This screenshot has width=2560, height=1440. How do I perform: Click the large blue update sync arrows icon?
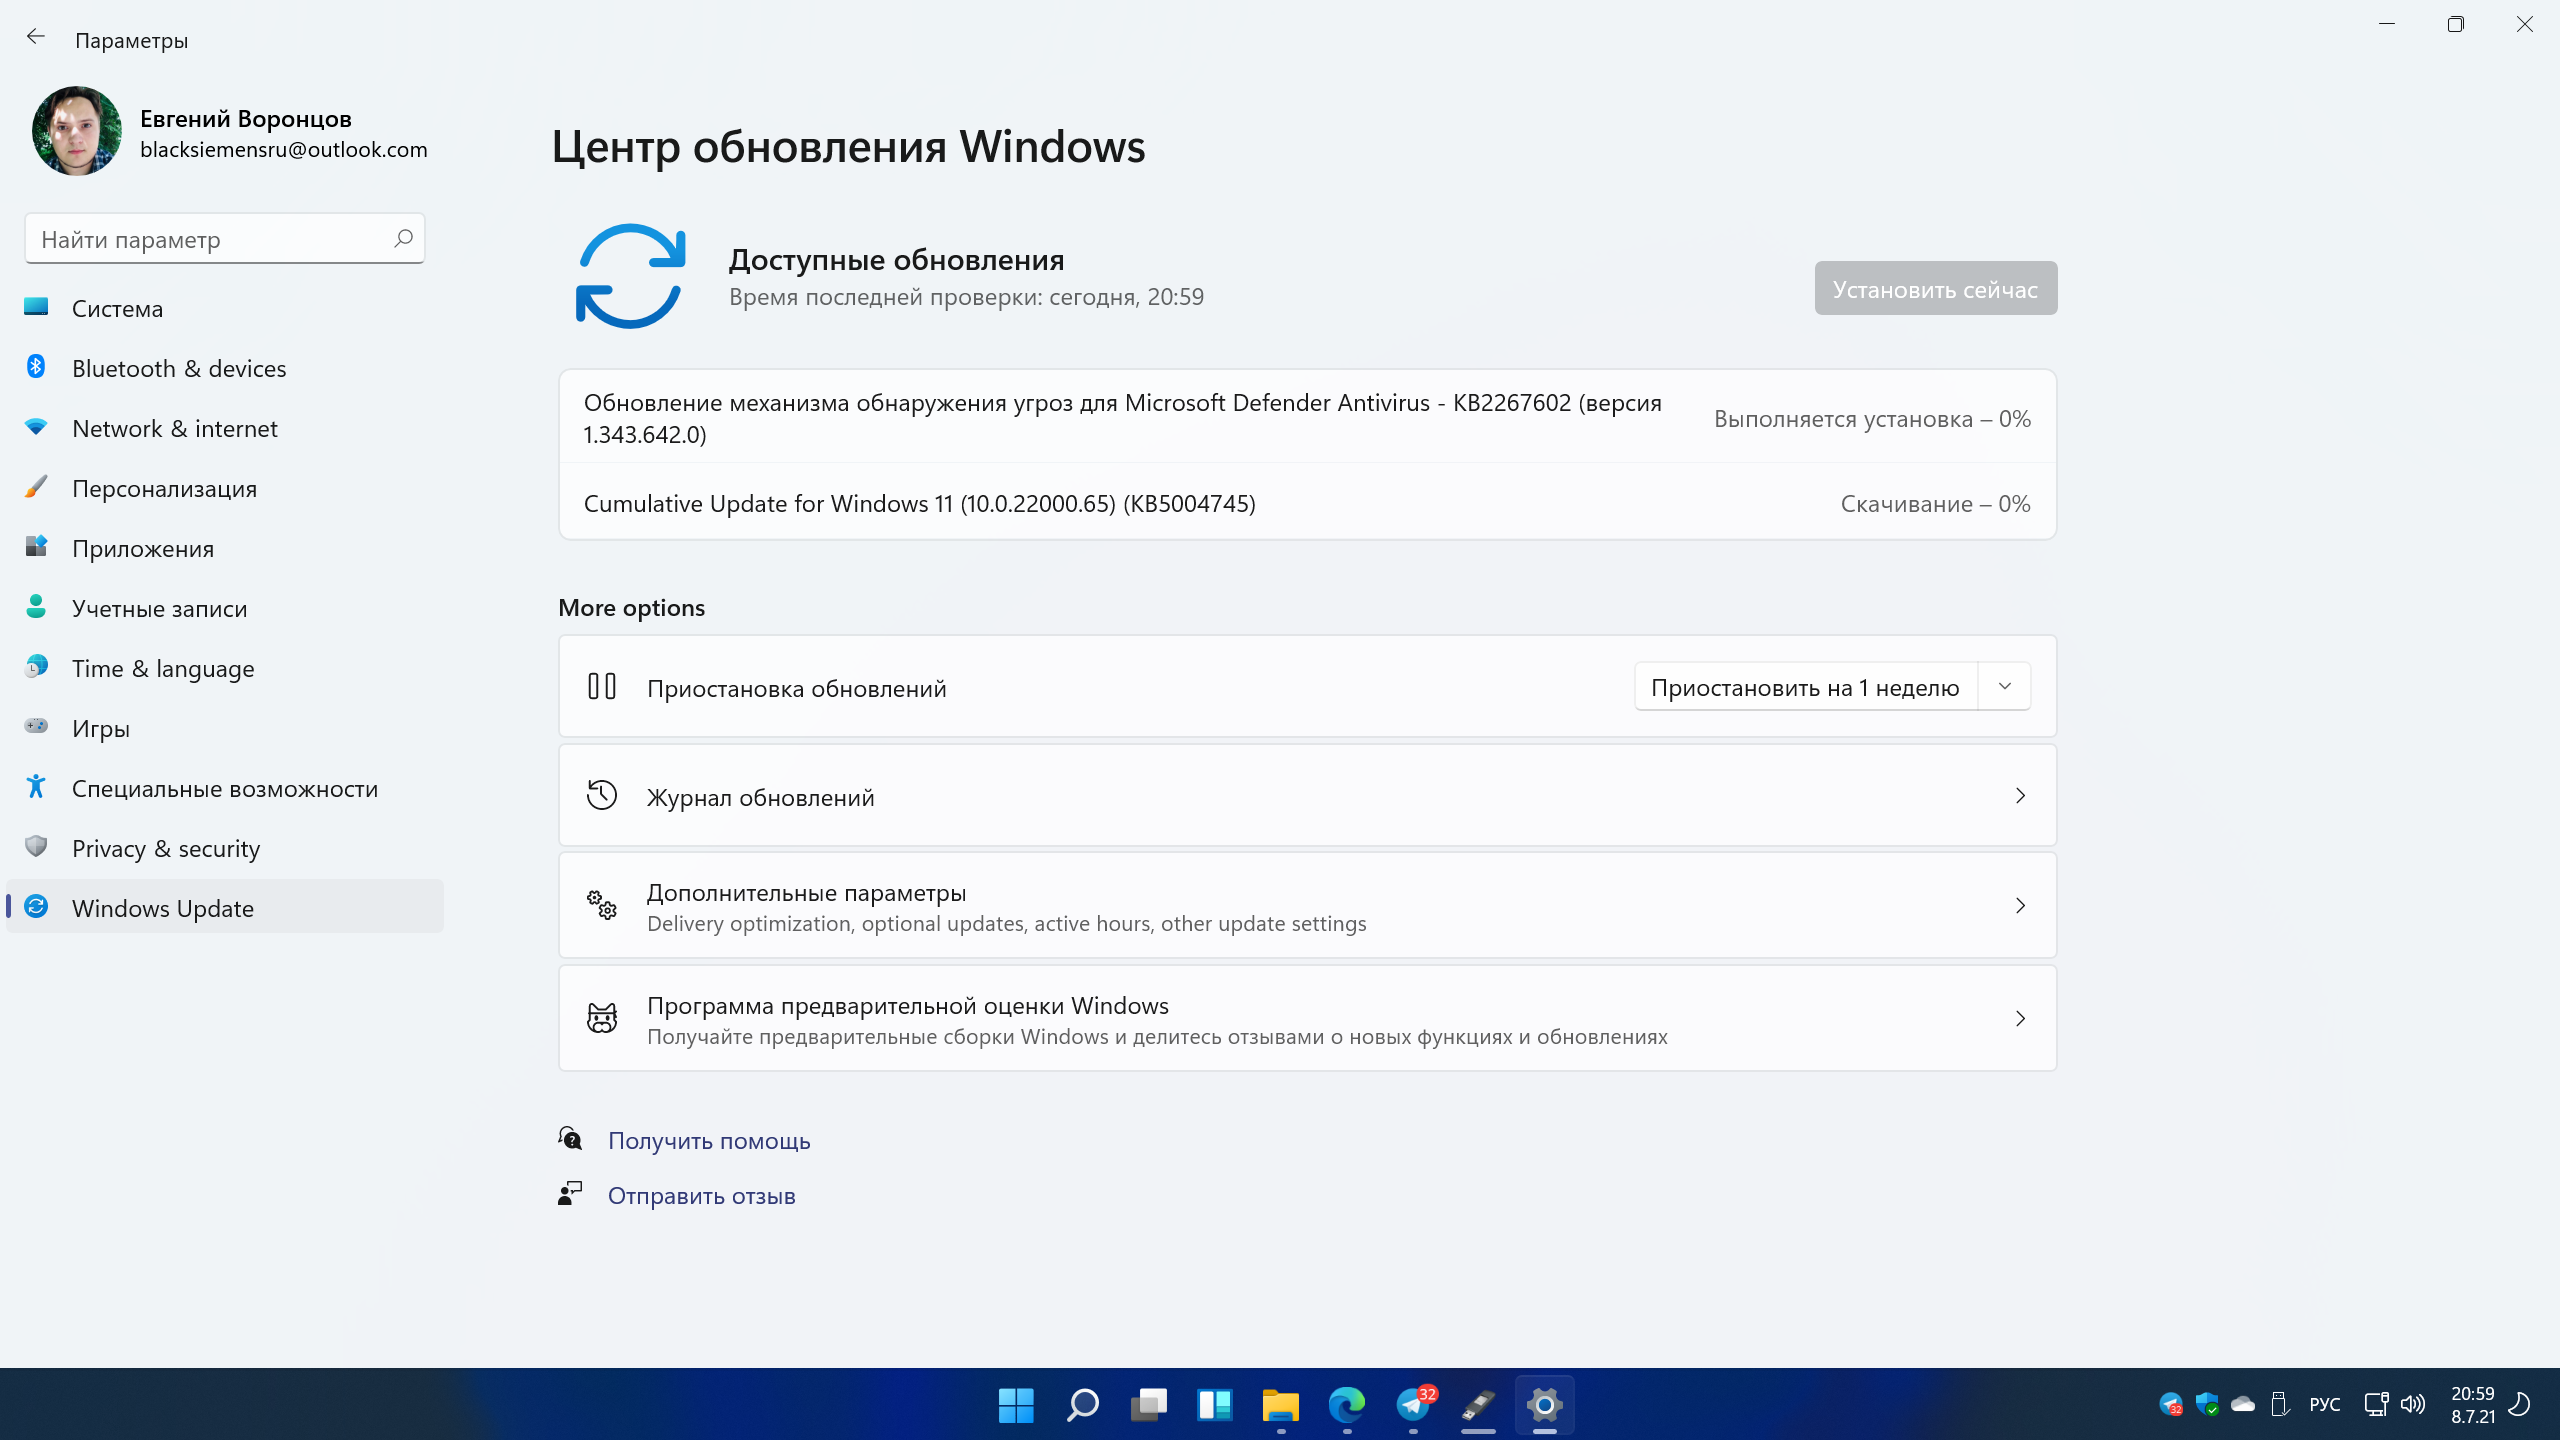pos(631,276)
